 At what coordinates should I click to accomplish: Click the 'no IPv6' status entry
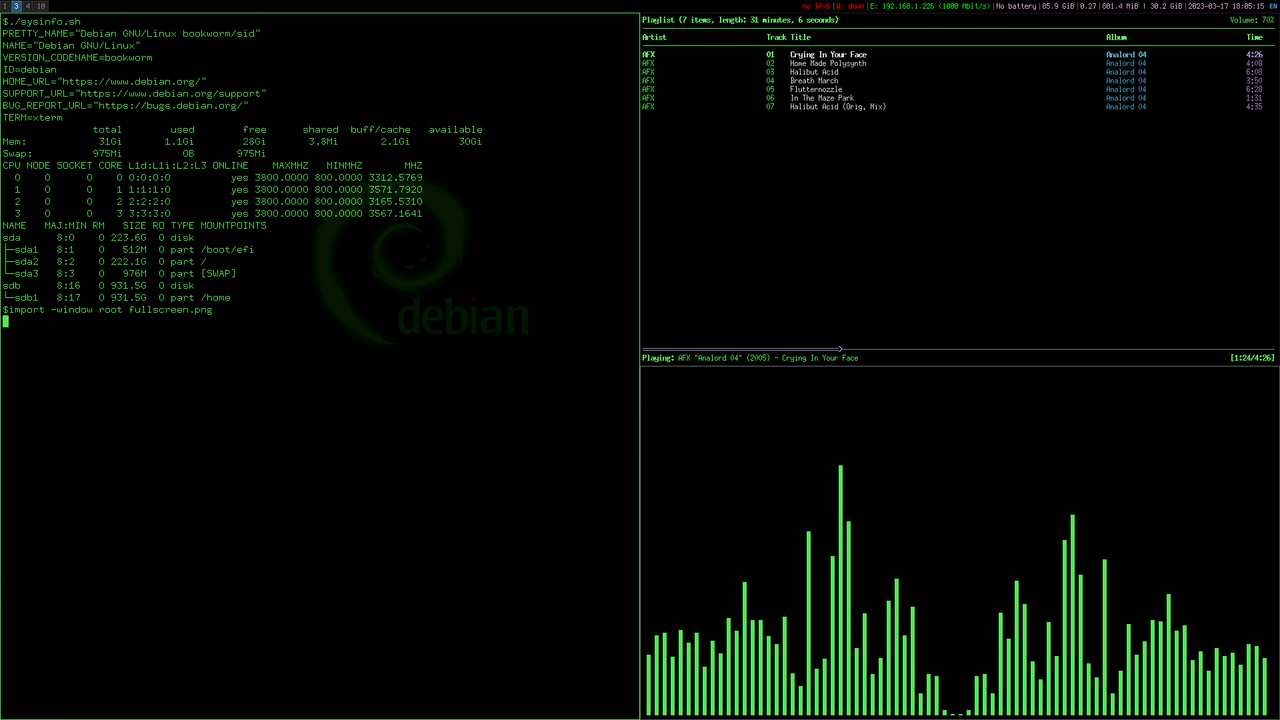(x=816, y=6)
